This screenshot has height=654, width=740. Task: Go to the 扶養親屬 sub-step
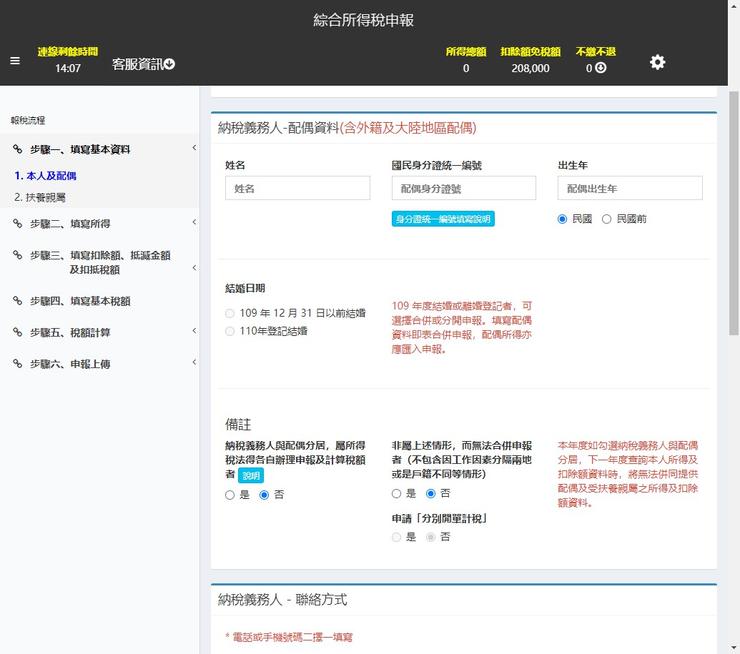tap(46, 197)
